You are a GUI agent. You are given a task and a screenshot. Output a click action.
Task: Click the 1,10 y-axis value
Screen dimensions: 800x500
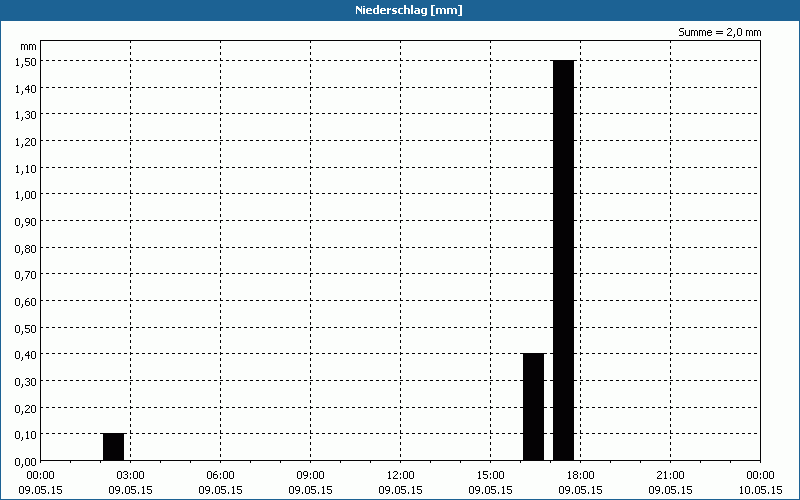click(x=26, y=168)
